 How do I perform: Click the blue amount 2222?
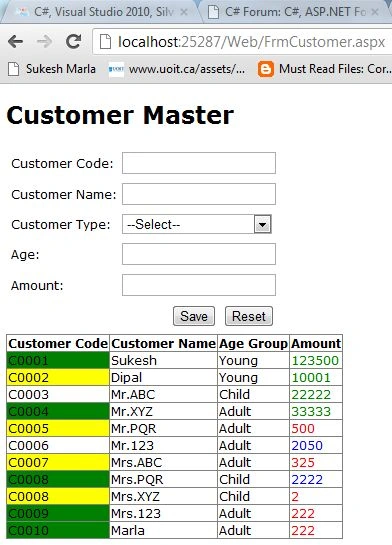(x=307, y=480)
